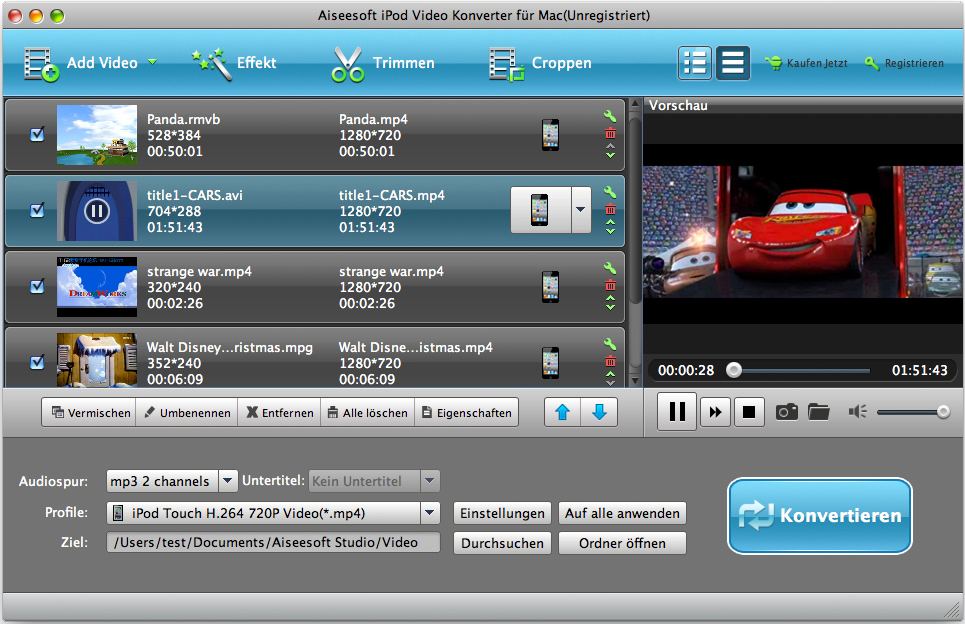Uncheck the Walt Disney mpg checkbox
This screenshot has width=965, height=624.
tap(38, 362)
